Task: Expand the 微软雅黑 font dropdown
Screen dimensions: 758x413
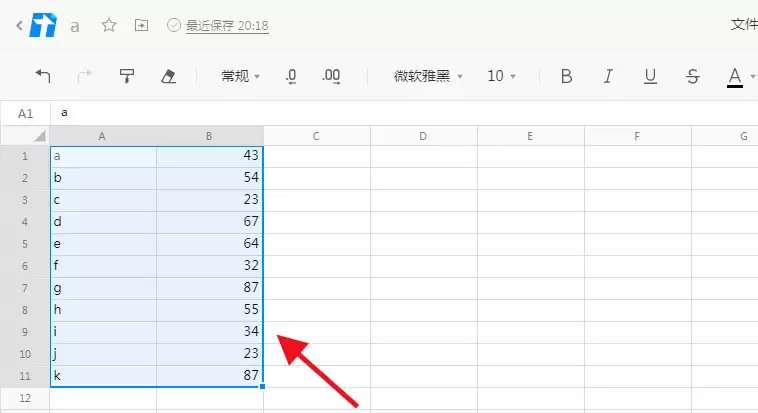Action: [x=429, y=76]
